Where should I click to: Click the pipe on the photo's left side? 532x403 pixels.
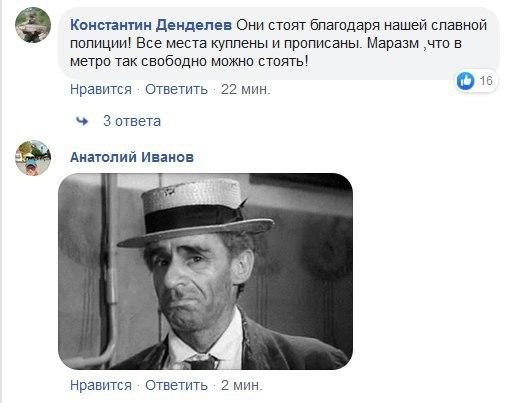coord(108,271)
